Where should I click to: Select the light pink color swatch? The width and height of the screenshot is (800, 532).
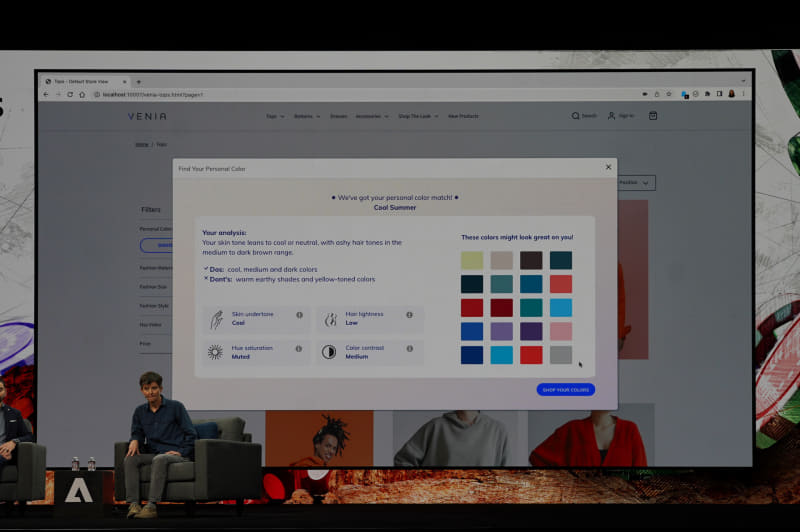[x=561, y=332]
